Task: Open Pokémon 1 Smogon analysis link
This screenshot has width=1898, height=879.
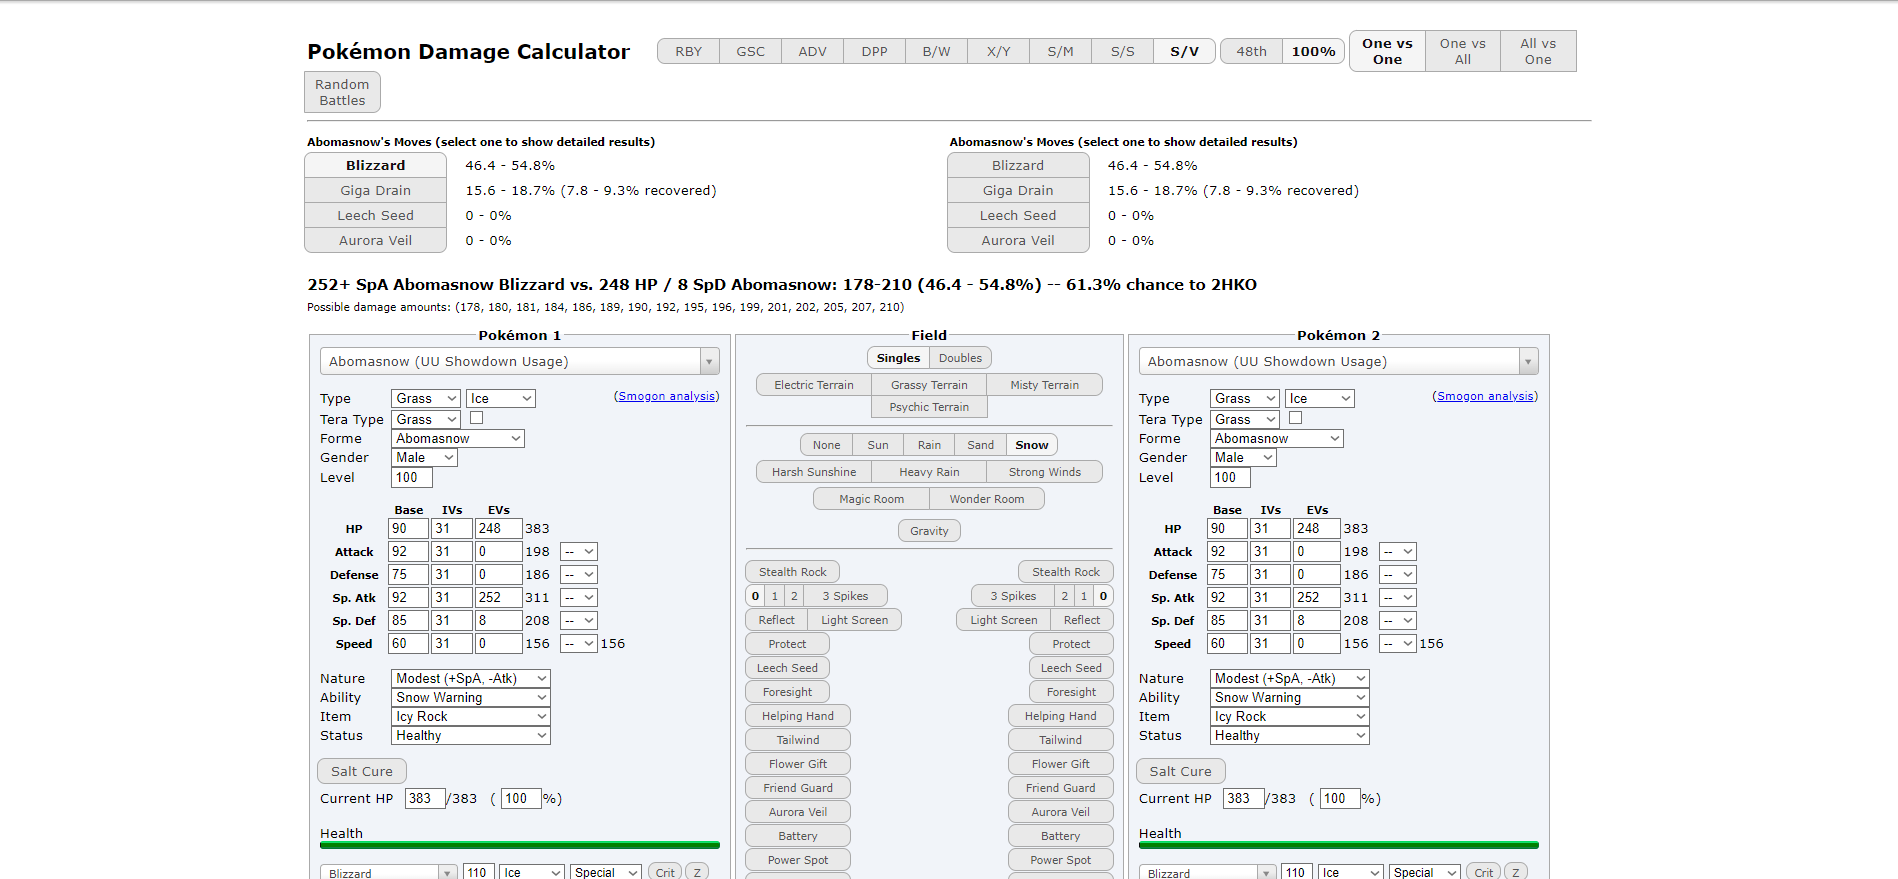Action: pos(667,396)
